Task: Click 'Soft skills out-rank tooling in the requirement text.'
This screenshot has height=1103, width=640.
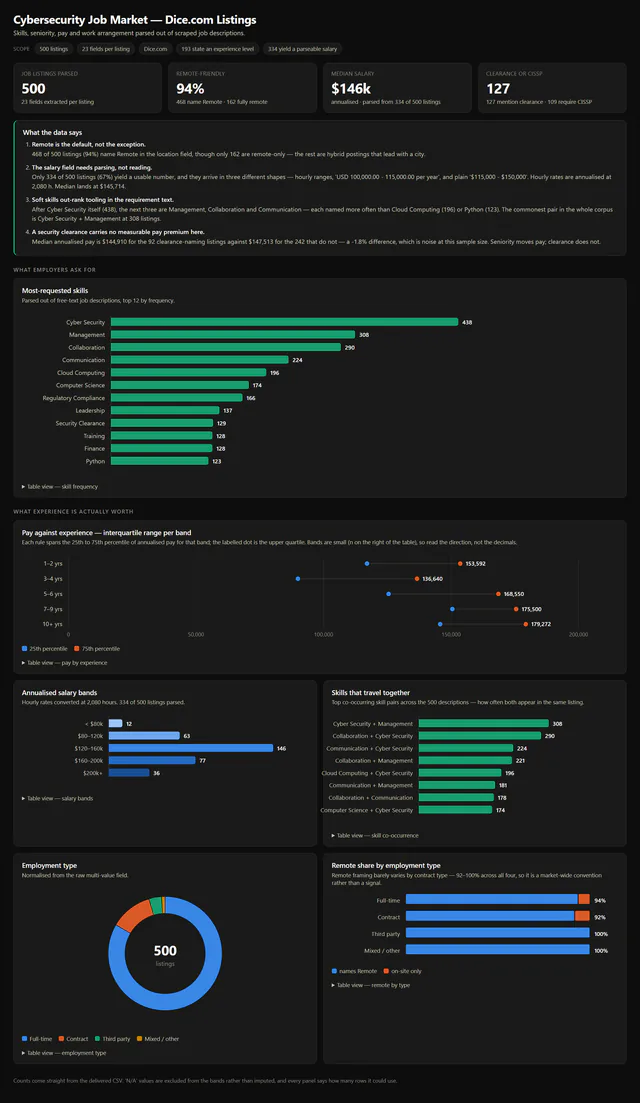Action: pyautogui.click(x=103, y=200)
